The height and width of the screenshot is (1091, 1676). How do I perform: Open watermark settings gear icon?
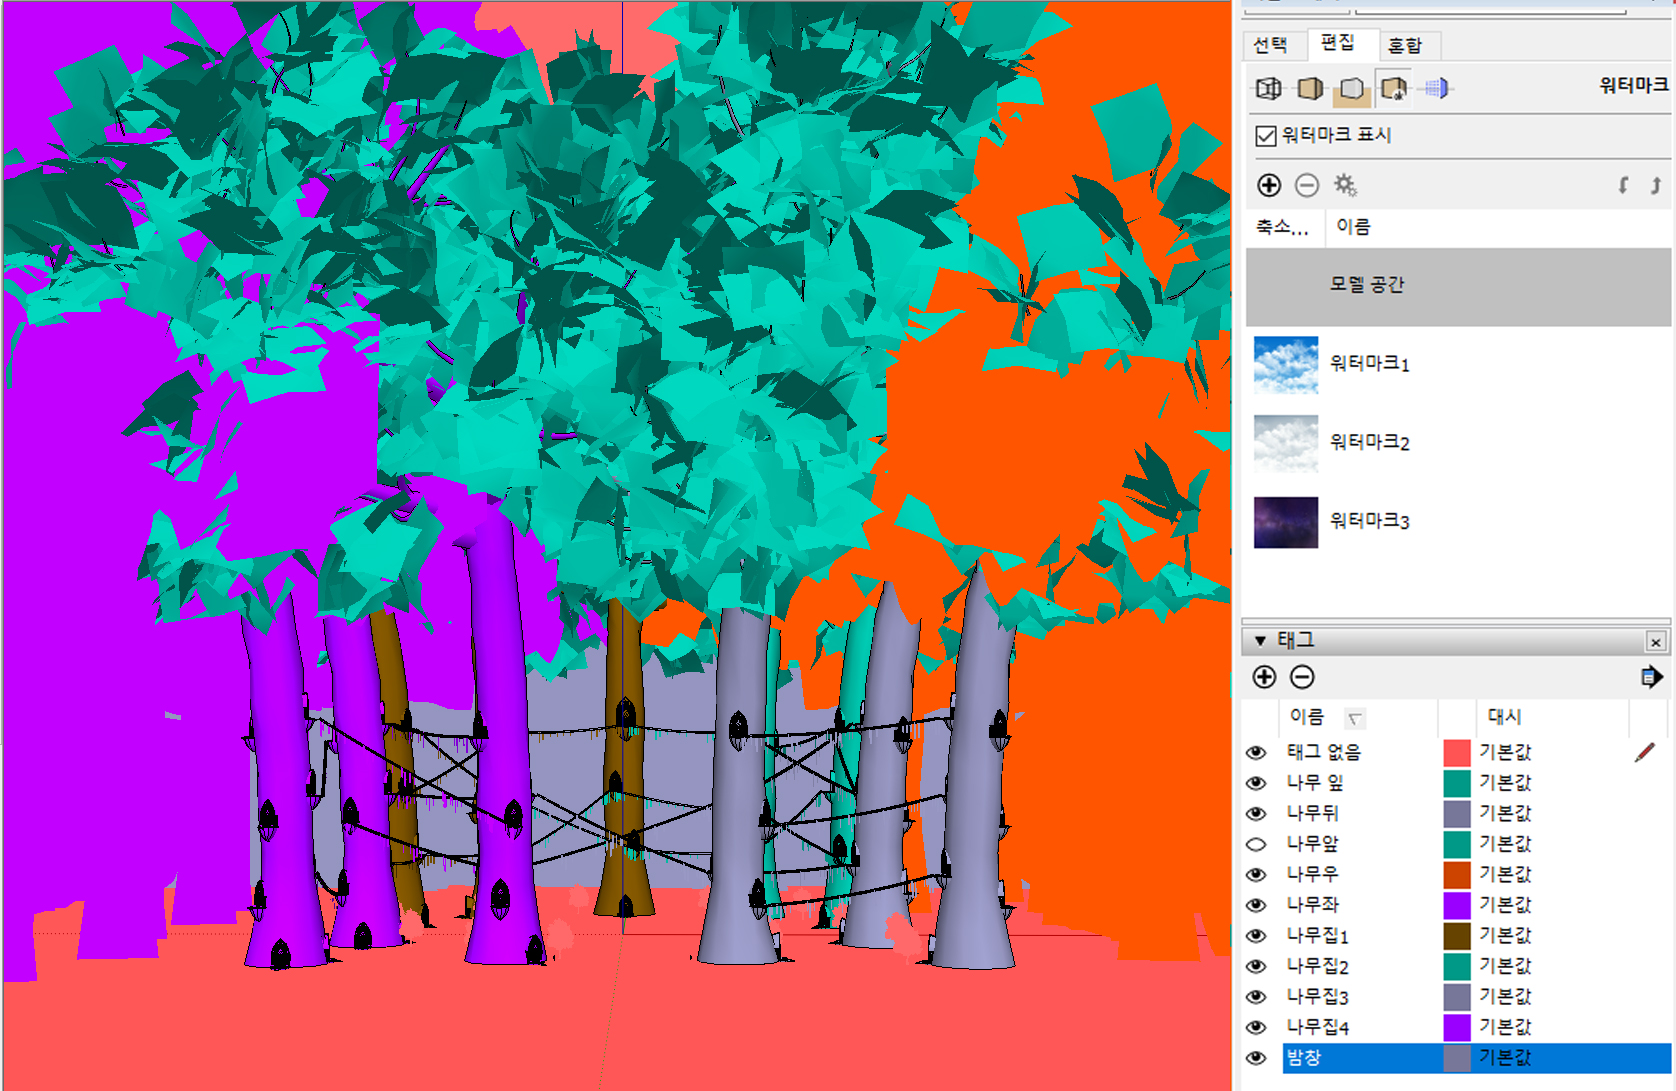[1345, 185]
